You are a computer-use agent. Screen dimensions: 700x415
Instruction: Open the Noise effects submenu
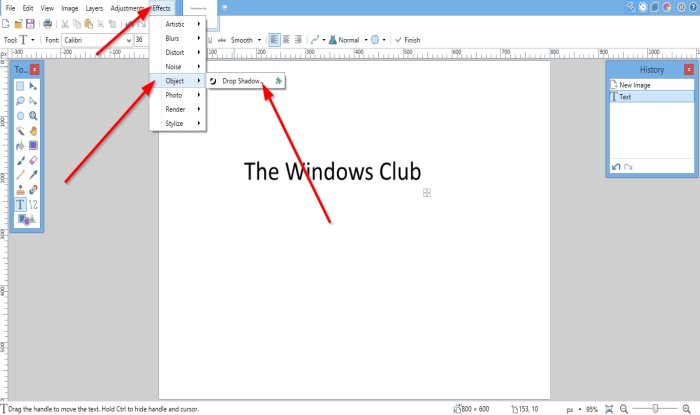tap(178, 66)
